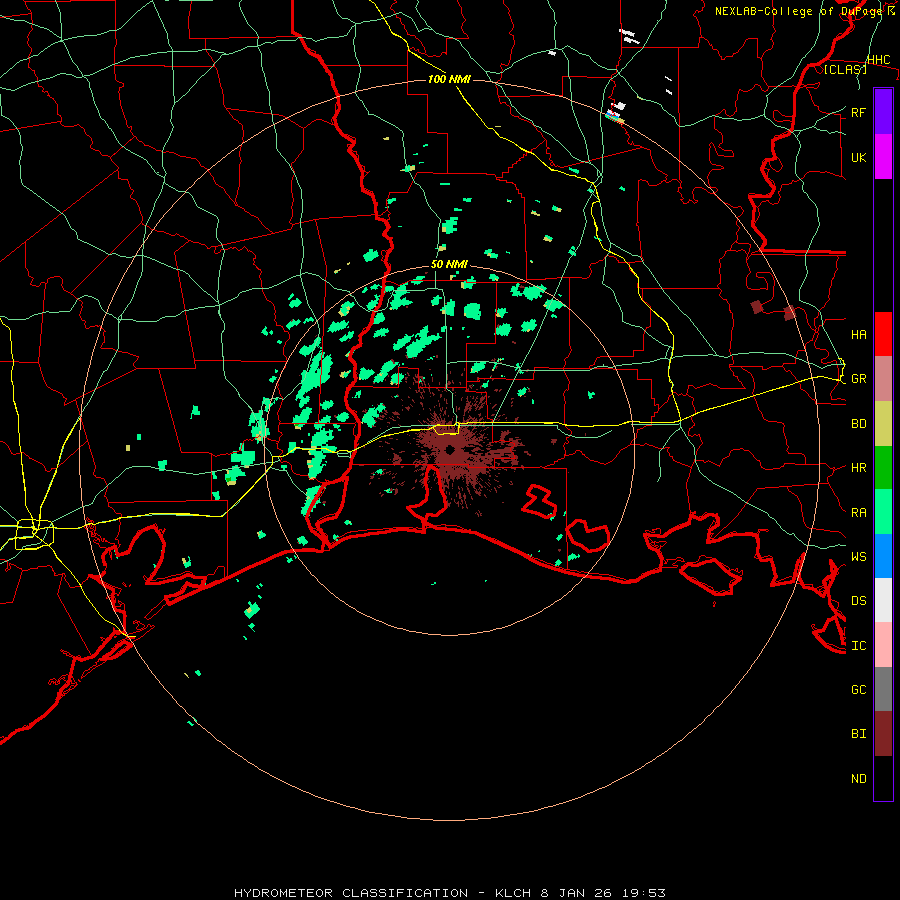Screen dimensions: 900x900
Task: Click the RF legend label
Action: pyautogui.click(x=858, y=112)
